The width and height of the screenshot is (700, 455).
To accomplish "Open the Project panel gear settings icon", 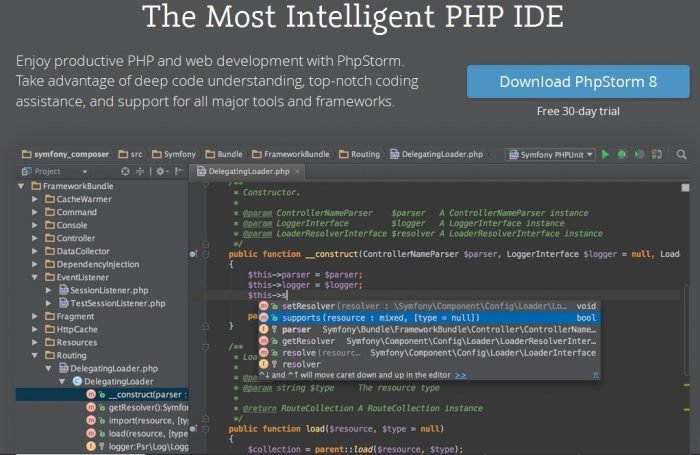I will (x=161, y=171).
